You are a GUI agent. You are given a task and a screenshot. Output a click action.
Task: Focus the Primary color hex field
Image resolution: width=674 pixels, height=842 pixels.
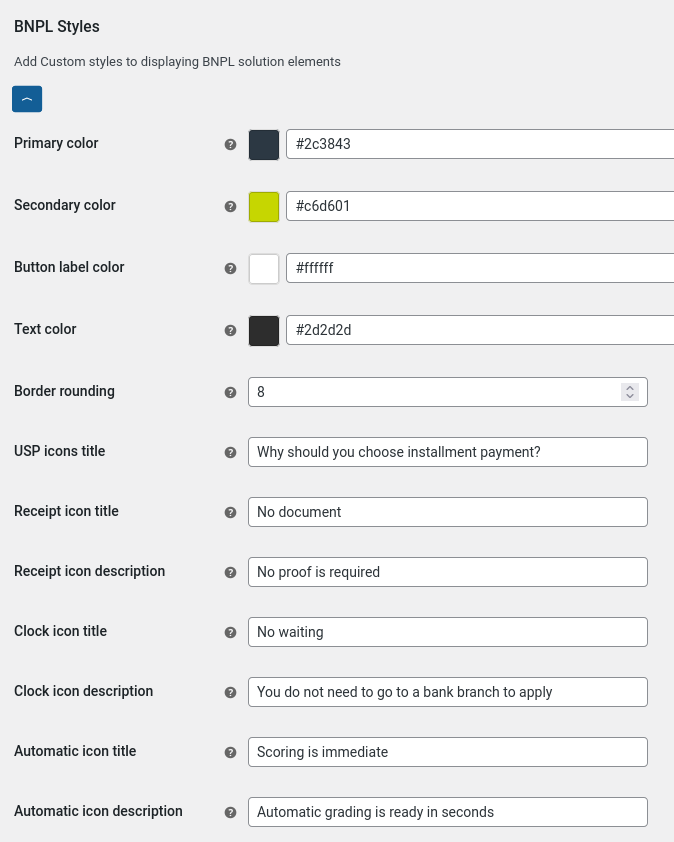point(480,144)
